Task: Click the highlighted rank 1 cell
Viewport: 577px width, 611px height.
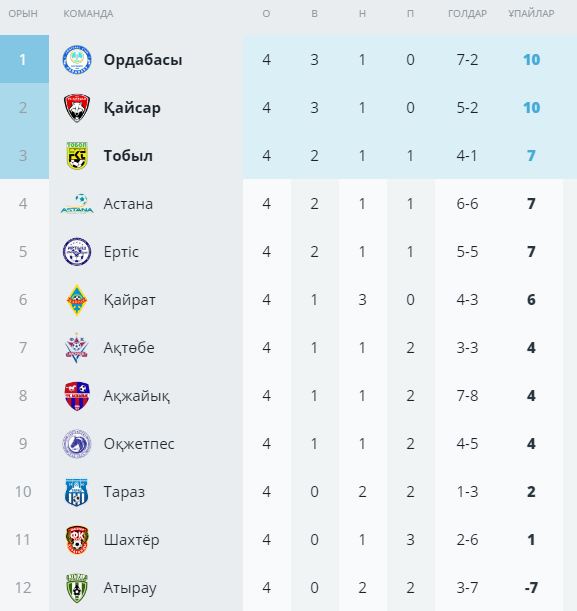Action: pyautogui.click(x=24, y=59)
